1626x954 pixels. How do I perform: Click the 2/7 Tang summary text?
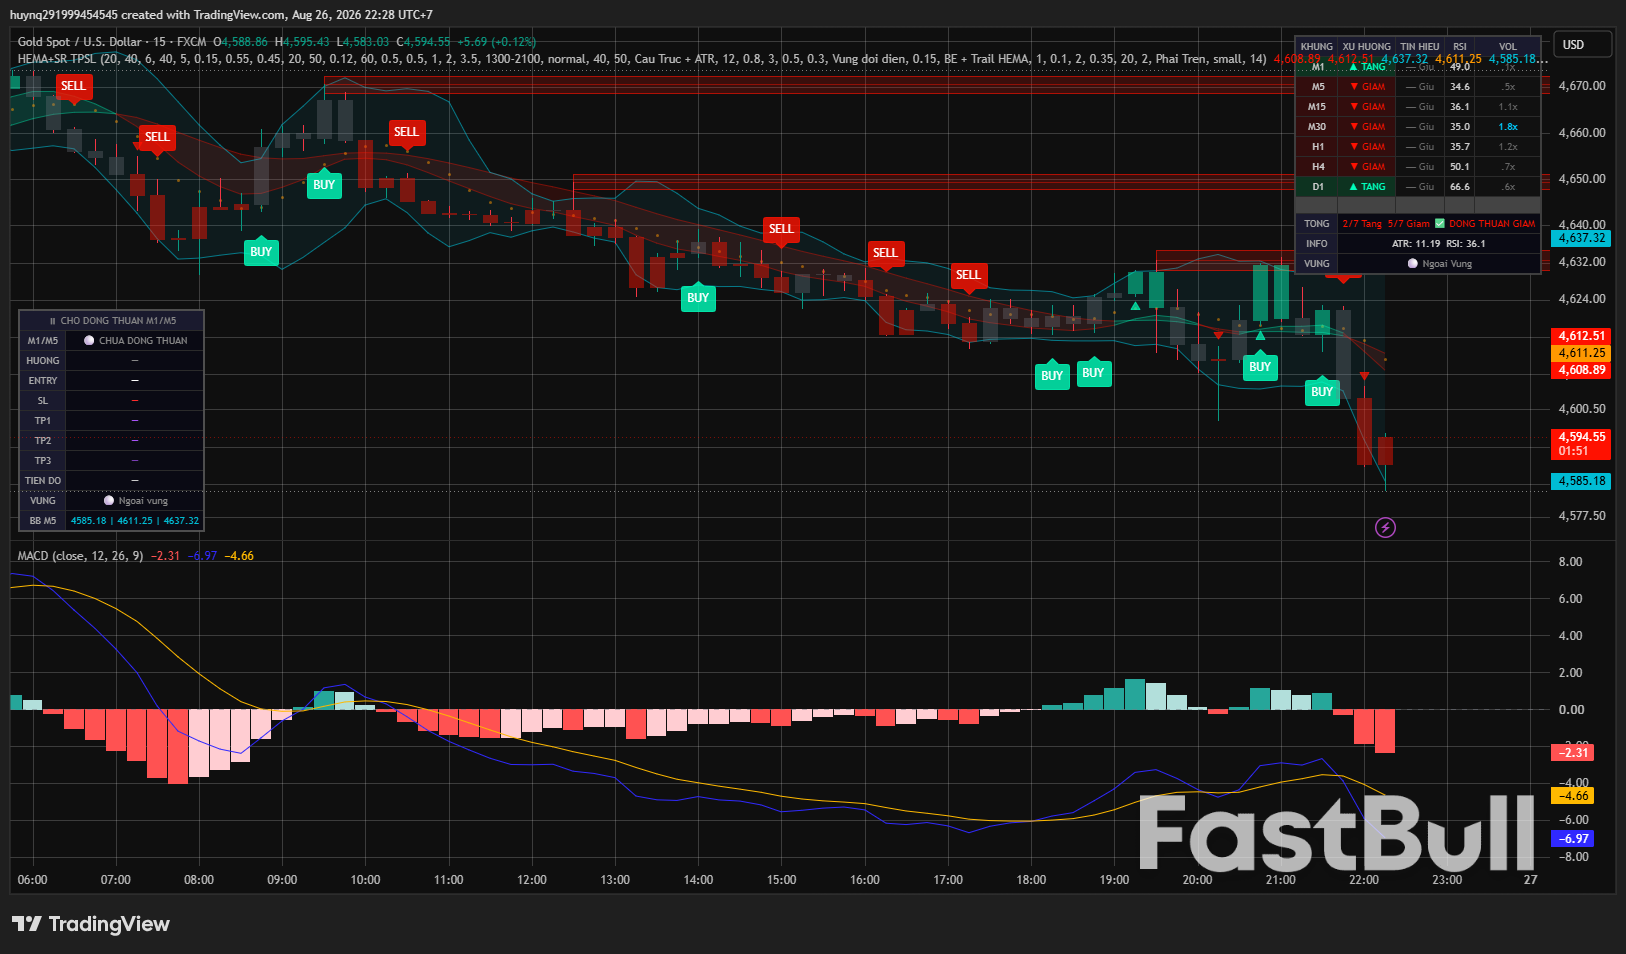click(x=1362, y=224)
